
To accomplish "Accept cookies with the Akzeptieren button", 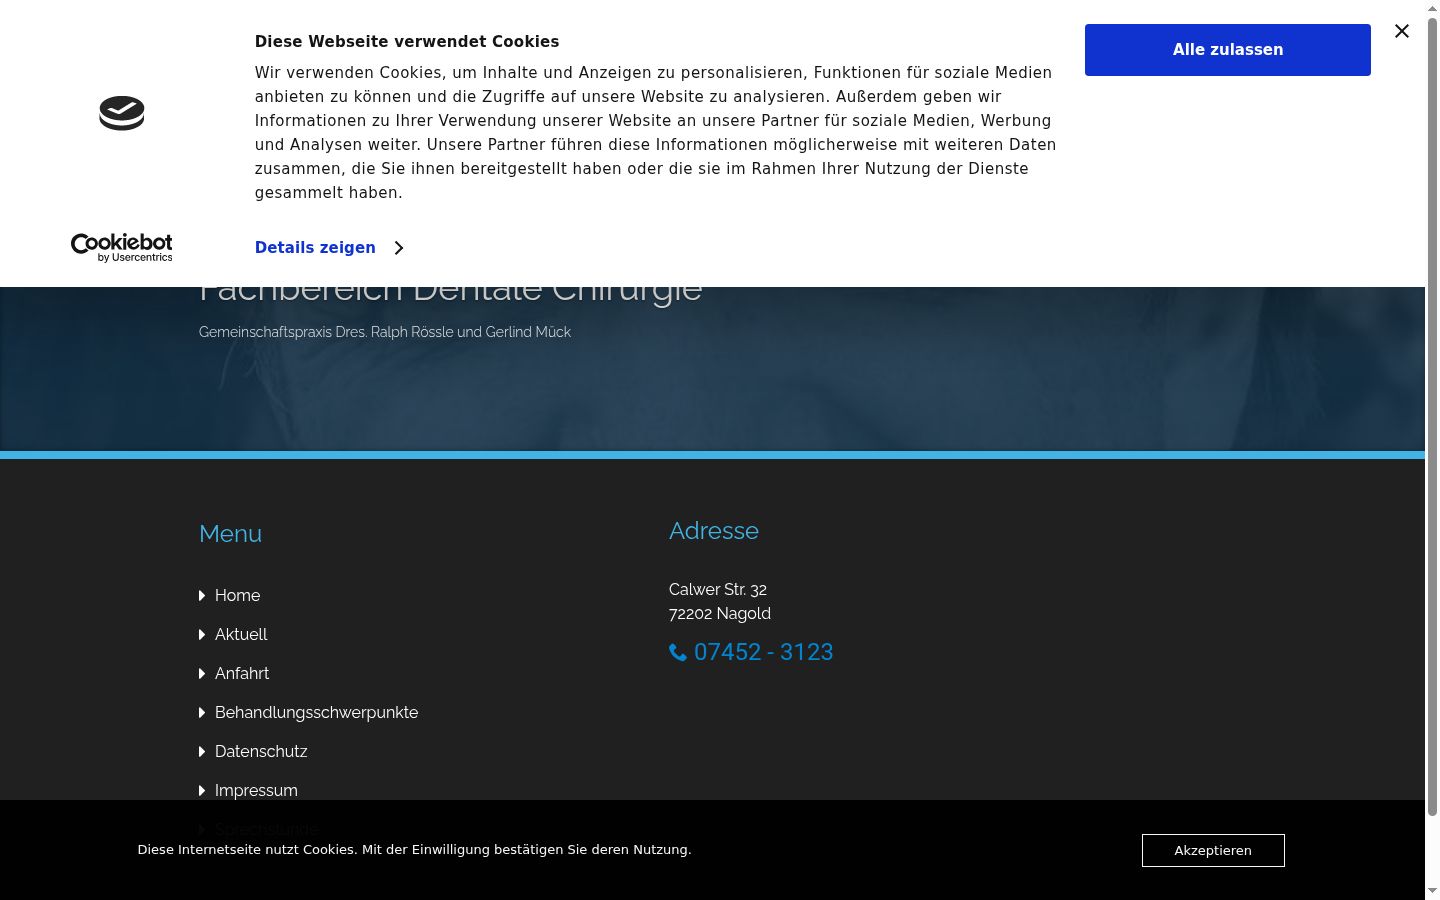I will coord(1213,850).
